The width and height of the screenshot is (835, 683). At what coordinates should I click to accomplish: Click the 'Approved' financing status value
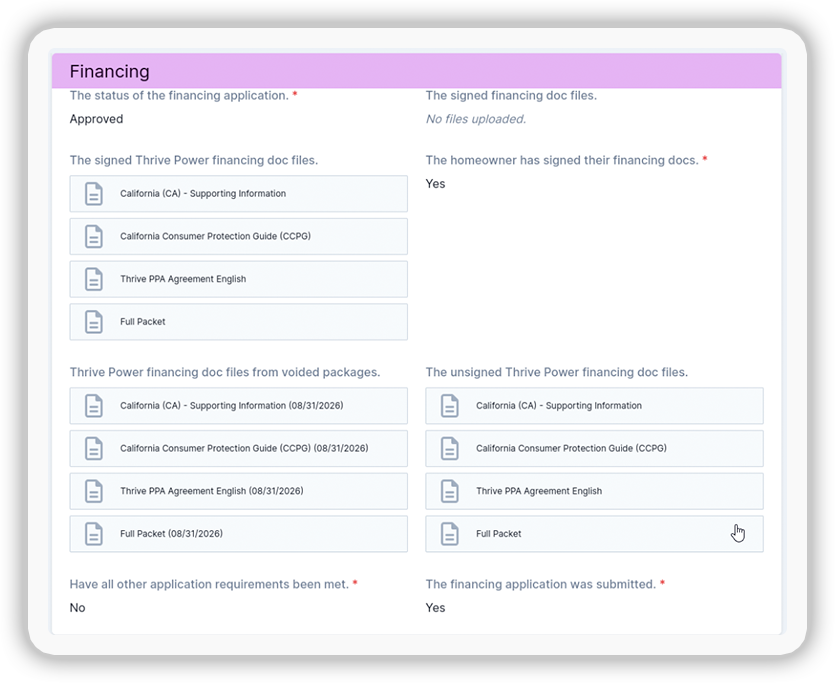pos(96,119)
